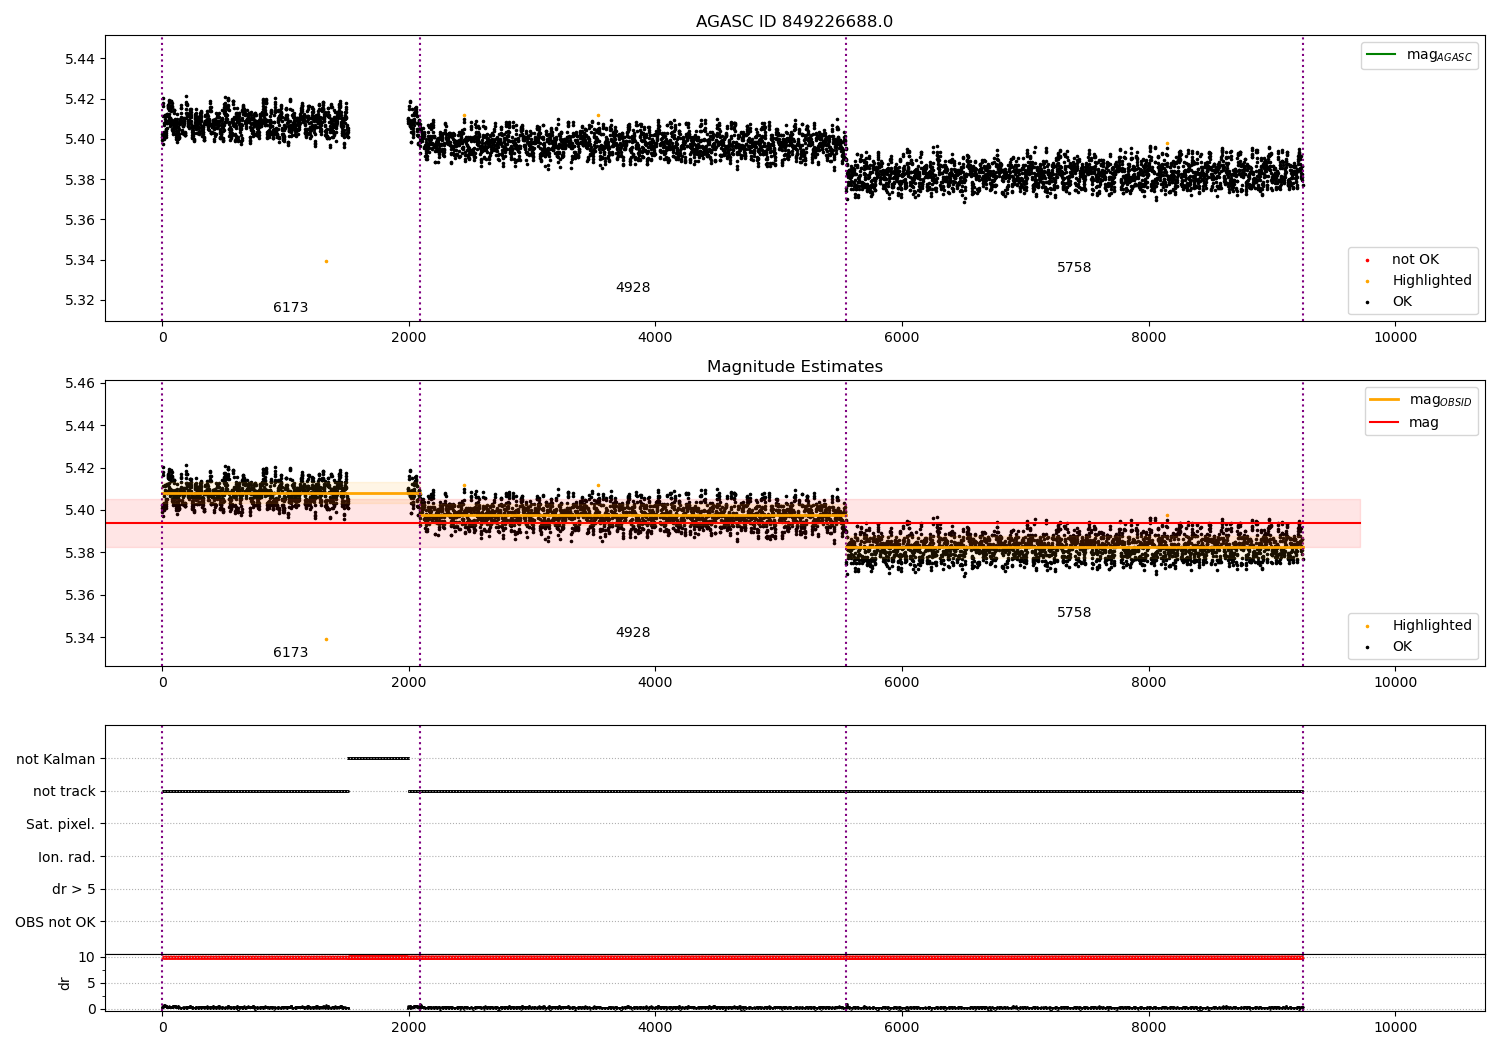The width and height of the screenshot is (1500, 1050).
Task: Click the 5.32 y-tick in AGASC plot
Action: (78, 300)
